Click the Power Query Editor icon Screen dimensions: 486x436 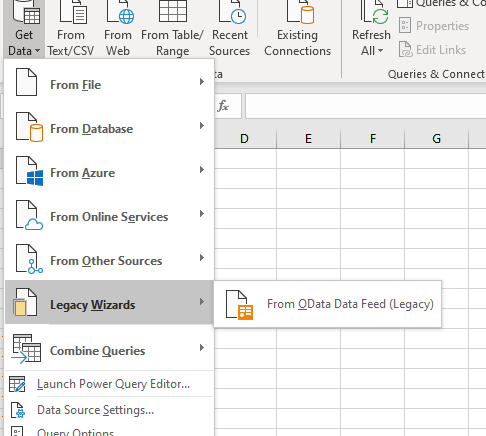click(x=17, y=384)
